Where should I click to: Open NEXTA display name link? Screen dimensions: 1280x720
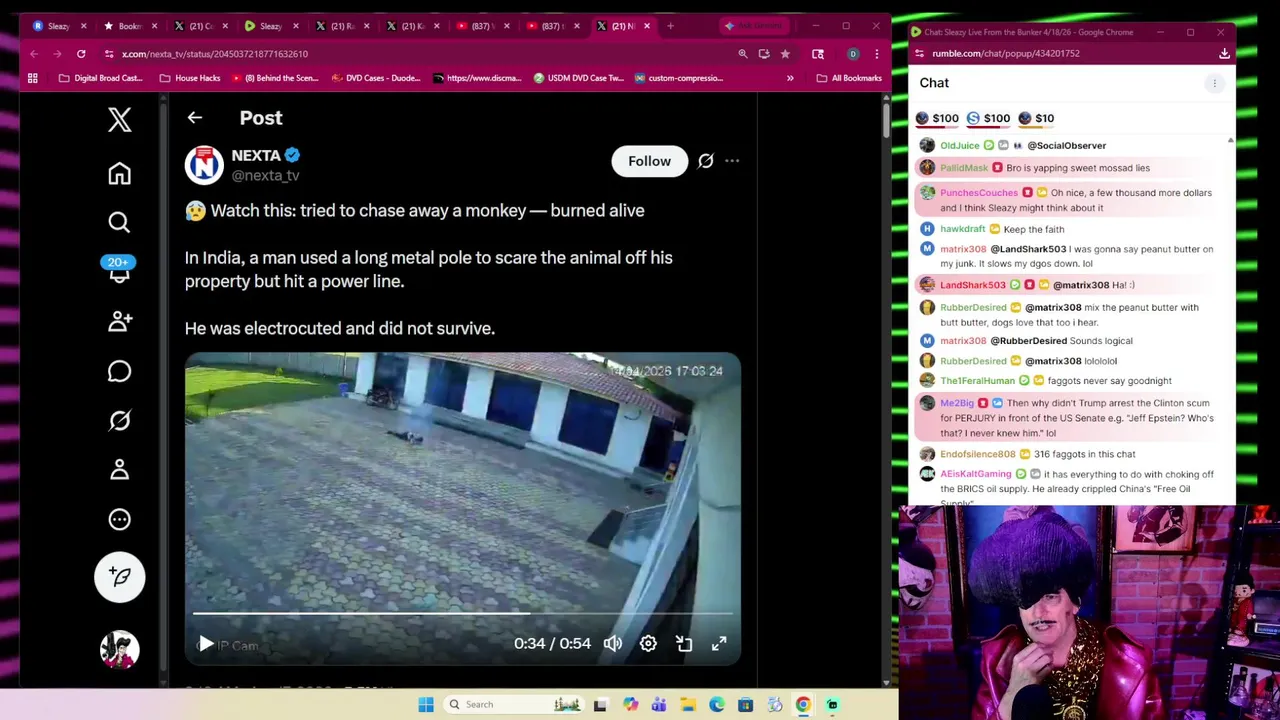coord(256,155)
